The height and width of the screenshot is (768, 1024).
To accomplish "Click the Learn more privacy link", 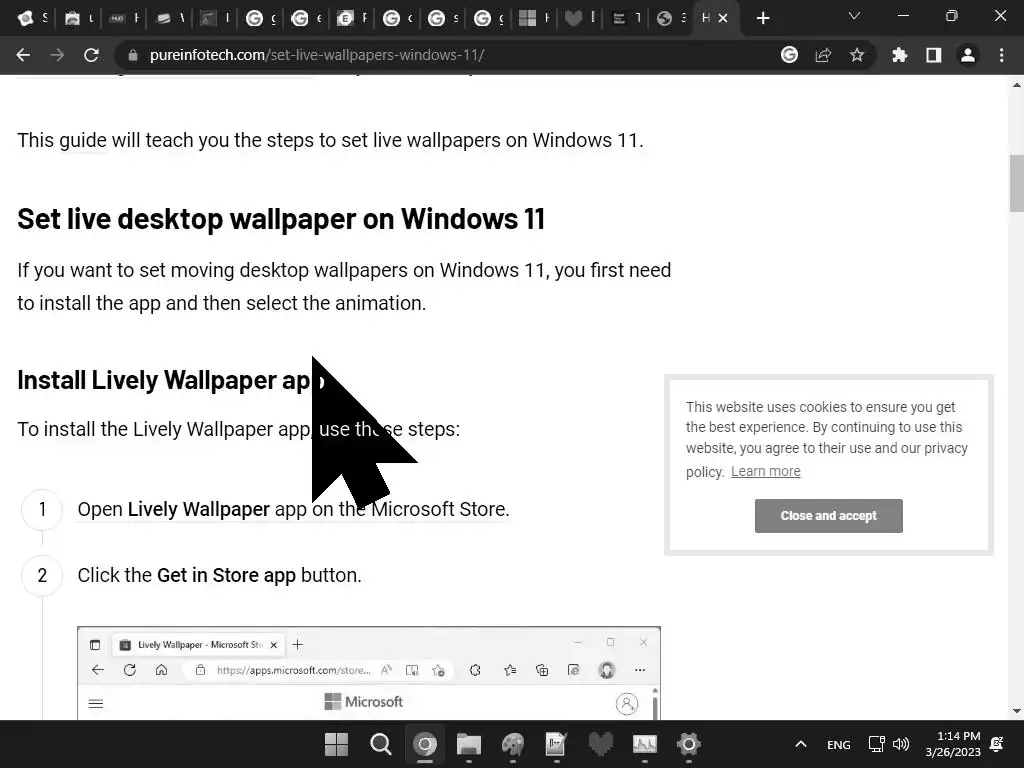I will [x=765, y=472].
